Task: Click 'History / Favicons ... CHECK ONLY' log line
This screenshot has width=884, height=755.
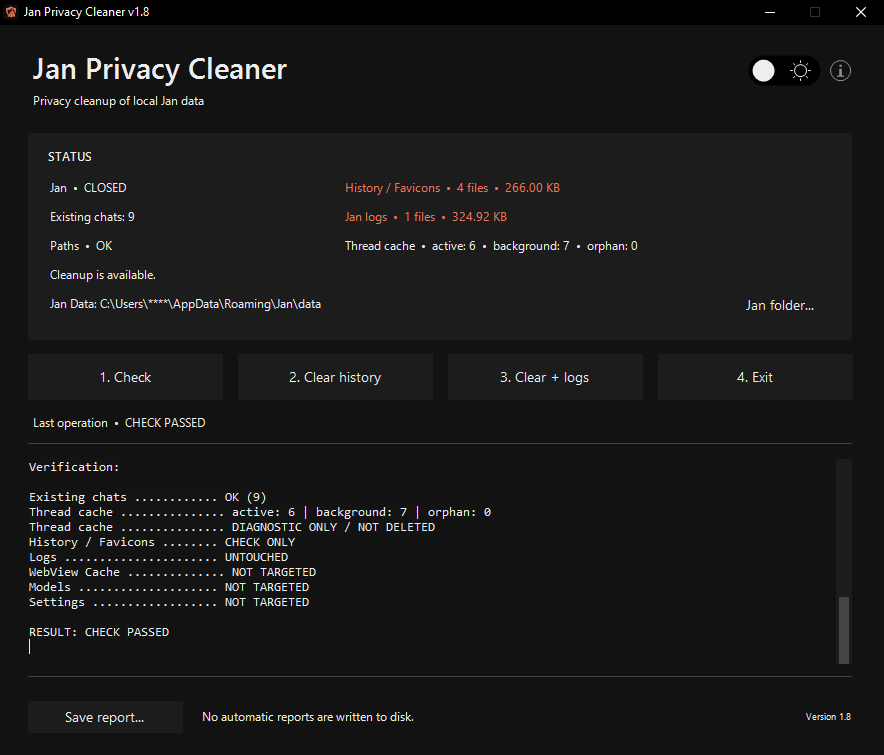Action: point(162,542)
